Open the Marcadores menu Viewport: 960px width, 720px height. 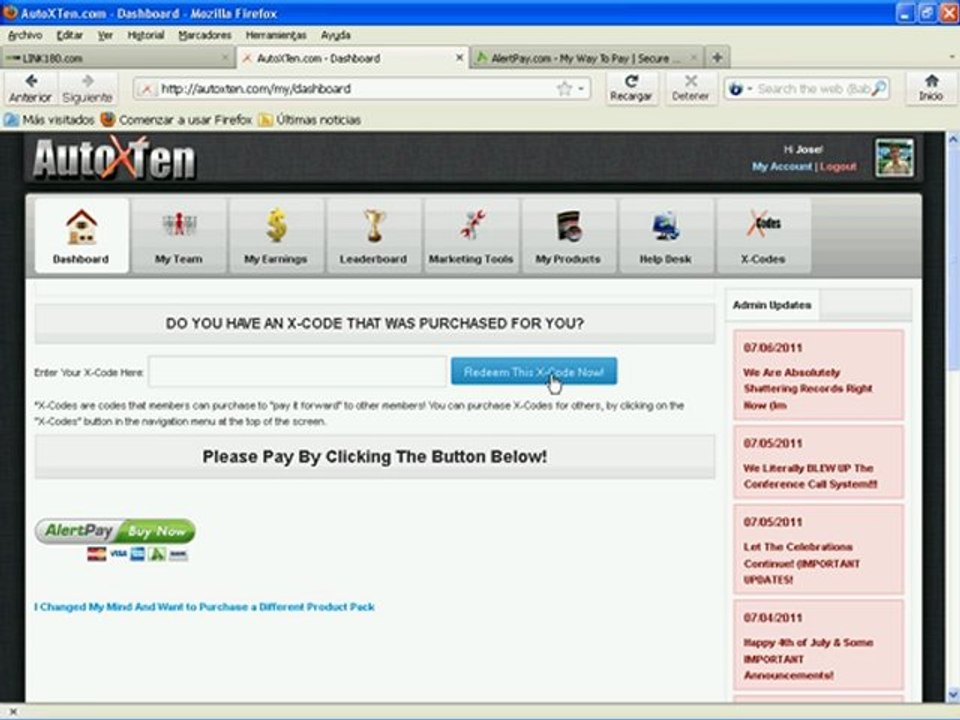[x=204, y=35]
